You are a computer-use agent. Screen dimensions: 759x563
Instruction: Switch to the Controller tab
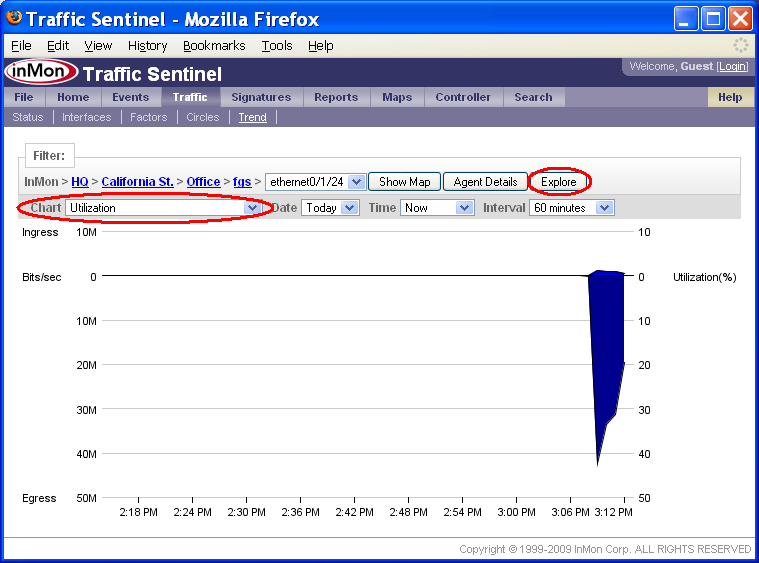(463, 97)
